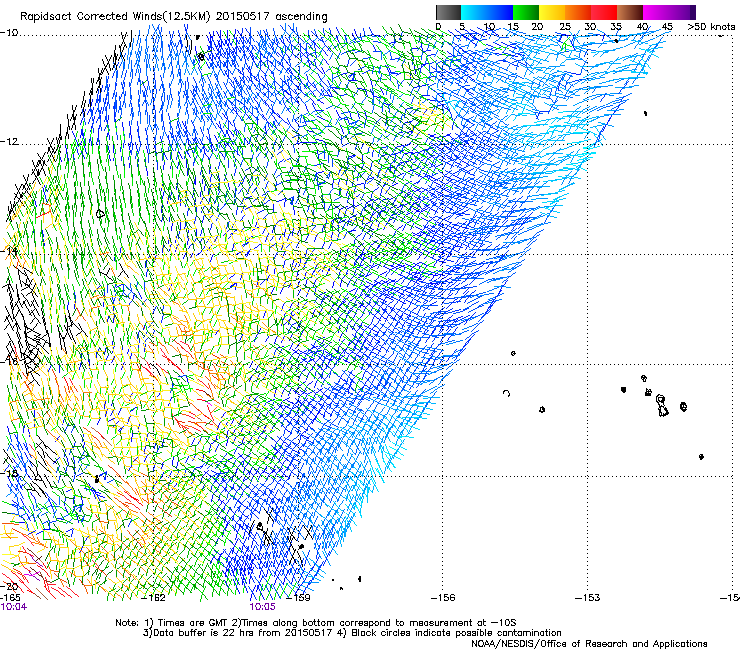
Task: Click the '>50 knots' legend label
Action: tap(711, 27)
